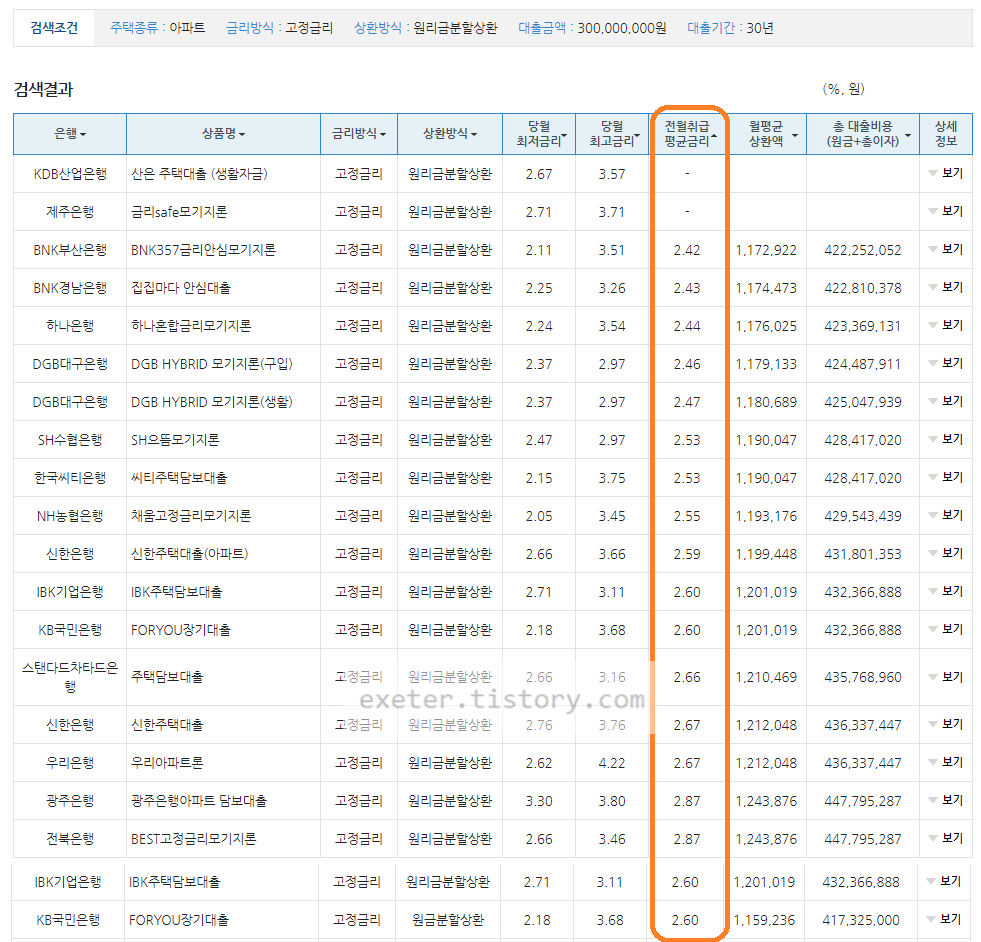Show 보기 for DGB HYBRID 모기지론(구입)
981x942 pixels.
point(946,363)
